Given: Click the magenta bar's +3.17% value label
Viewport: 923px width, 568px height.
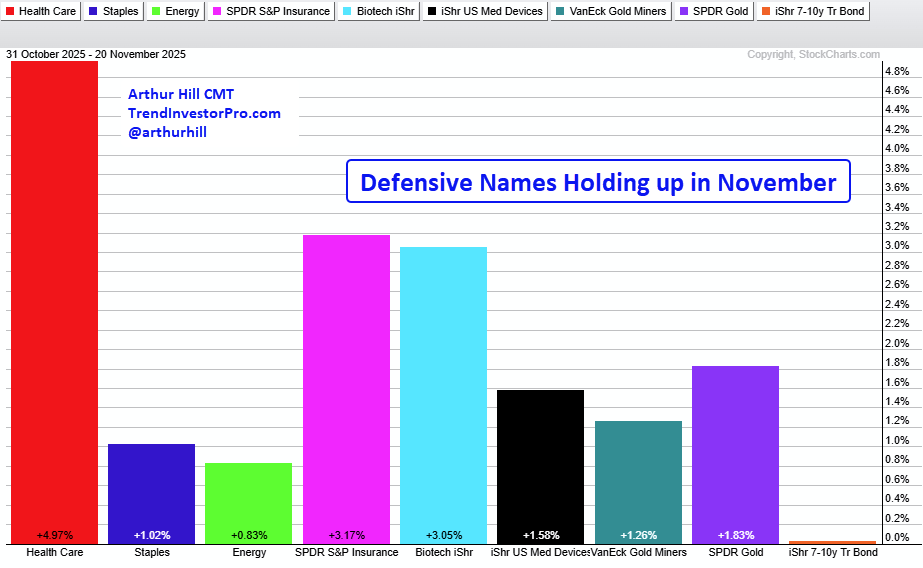Looking at the screenshot, I should [346, 535].
